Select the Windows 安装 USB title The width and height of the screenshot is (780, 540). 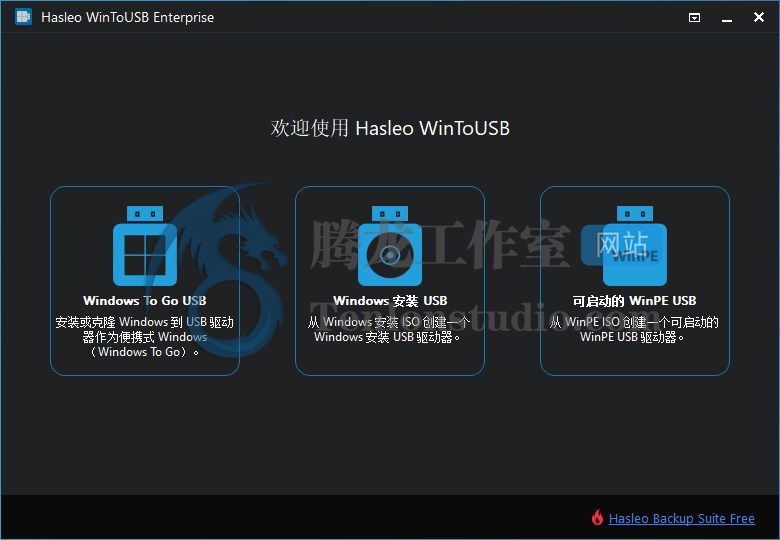tap(390, 301)
